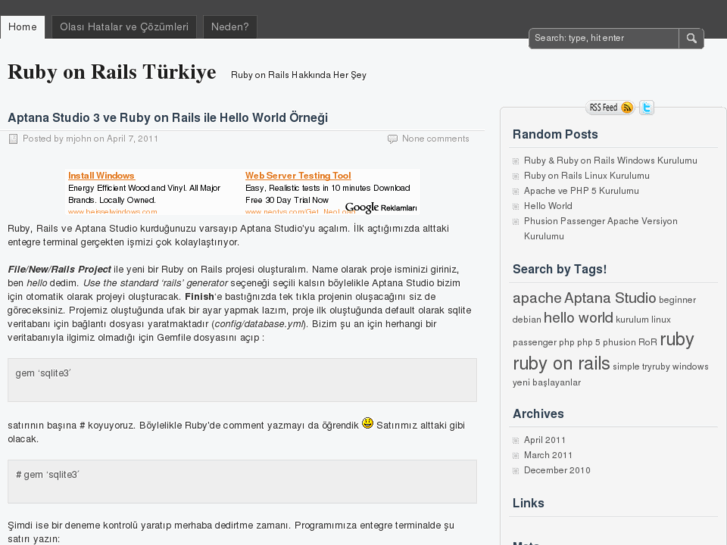Select the simple tag
The image size is (727, 545).
click(x=626, y=367)
